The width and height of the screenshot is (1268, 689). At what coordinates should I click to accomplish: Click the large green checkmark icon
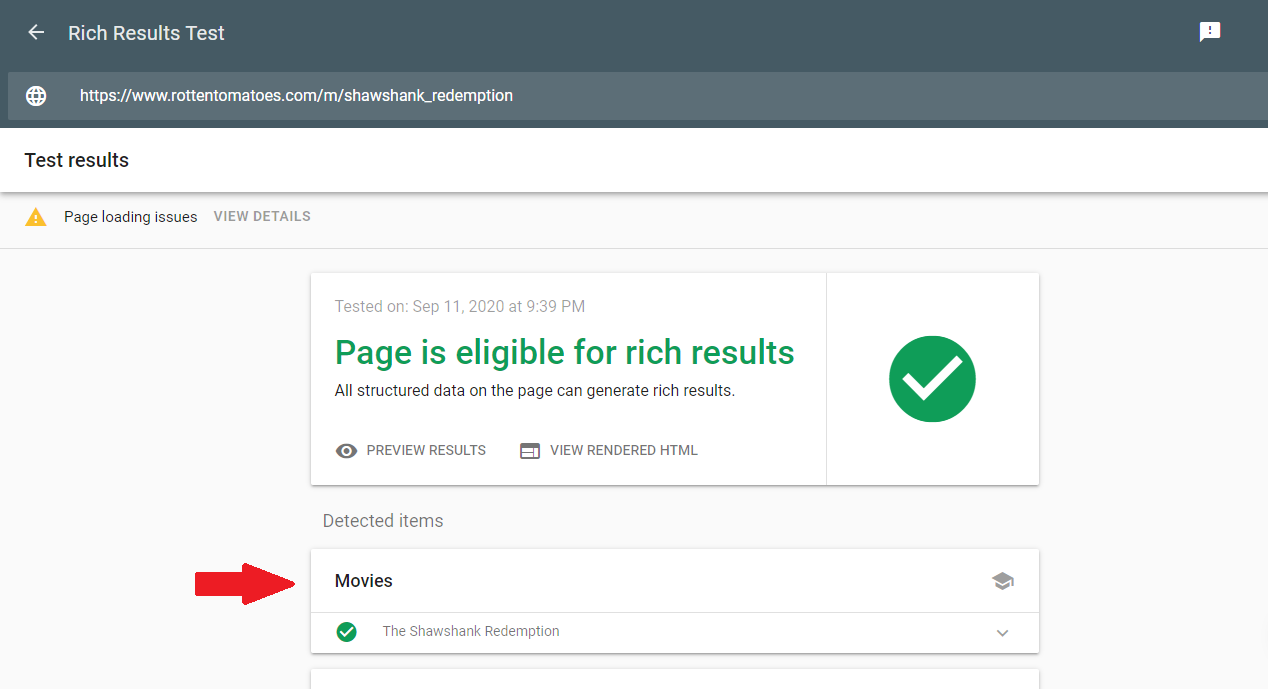click(x=932, y=379)
